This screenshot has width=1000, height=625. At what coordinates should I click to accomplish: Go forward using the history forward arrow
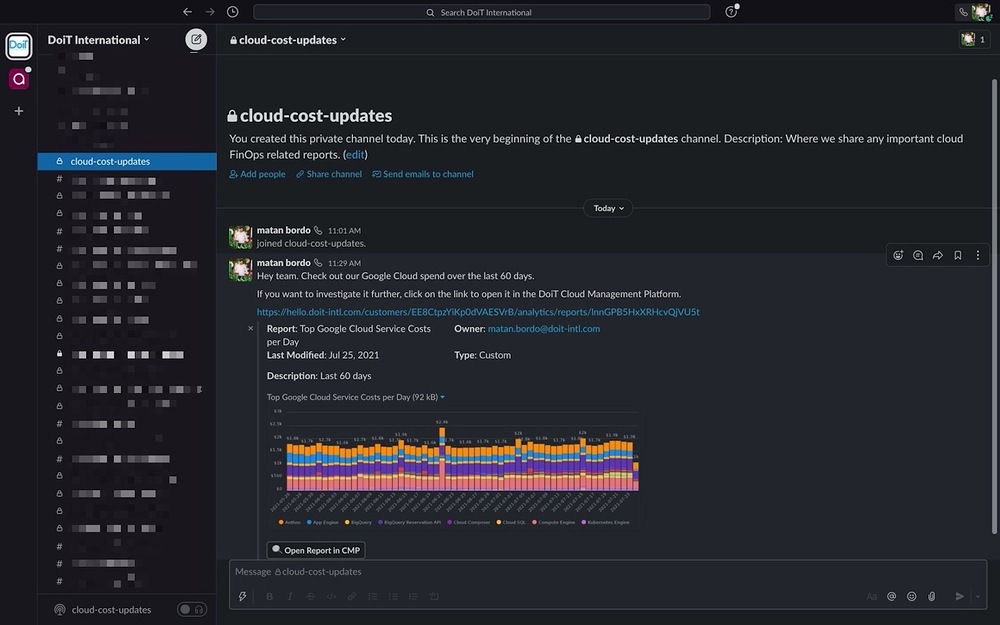point(210,11)
